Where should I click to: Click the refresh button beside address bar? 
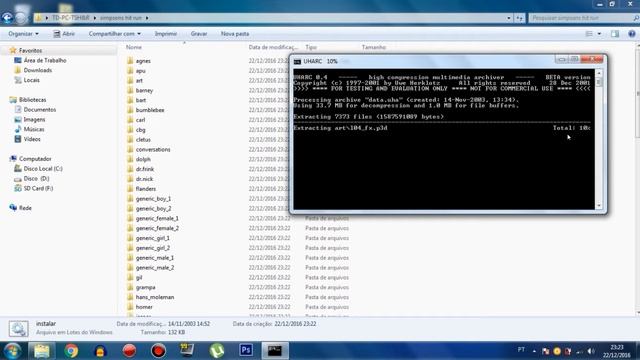[x=519, y=18]
